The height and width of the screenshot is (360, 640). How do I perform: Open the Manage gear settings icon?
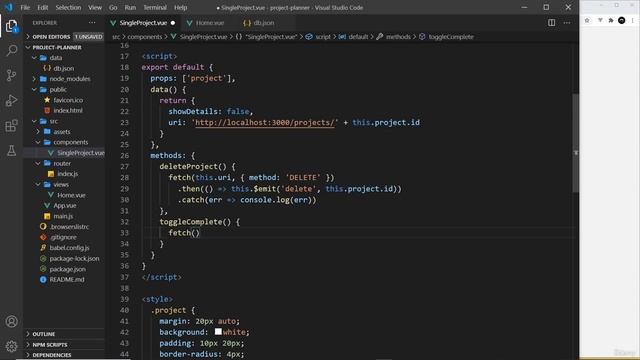click(11, 346)
